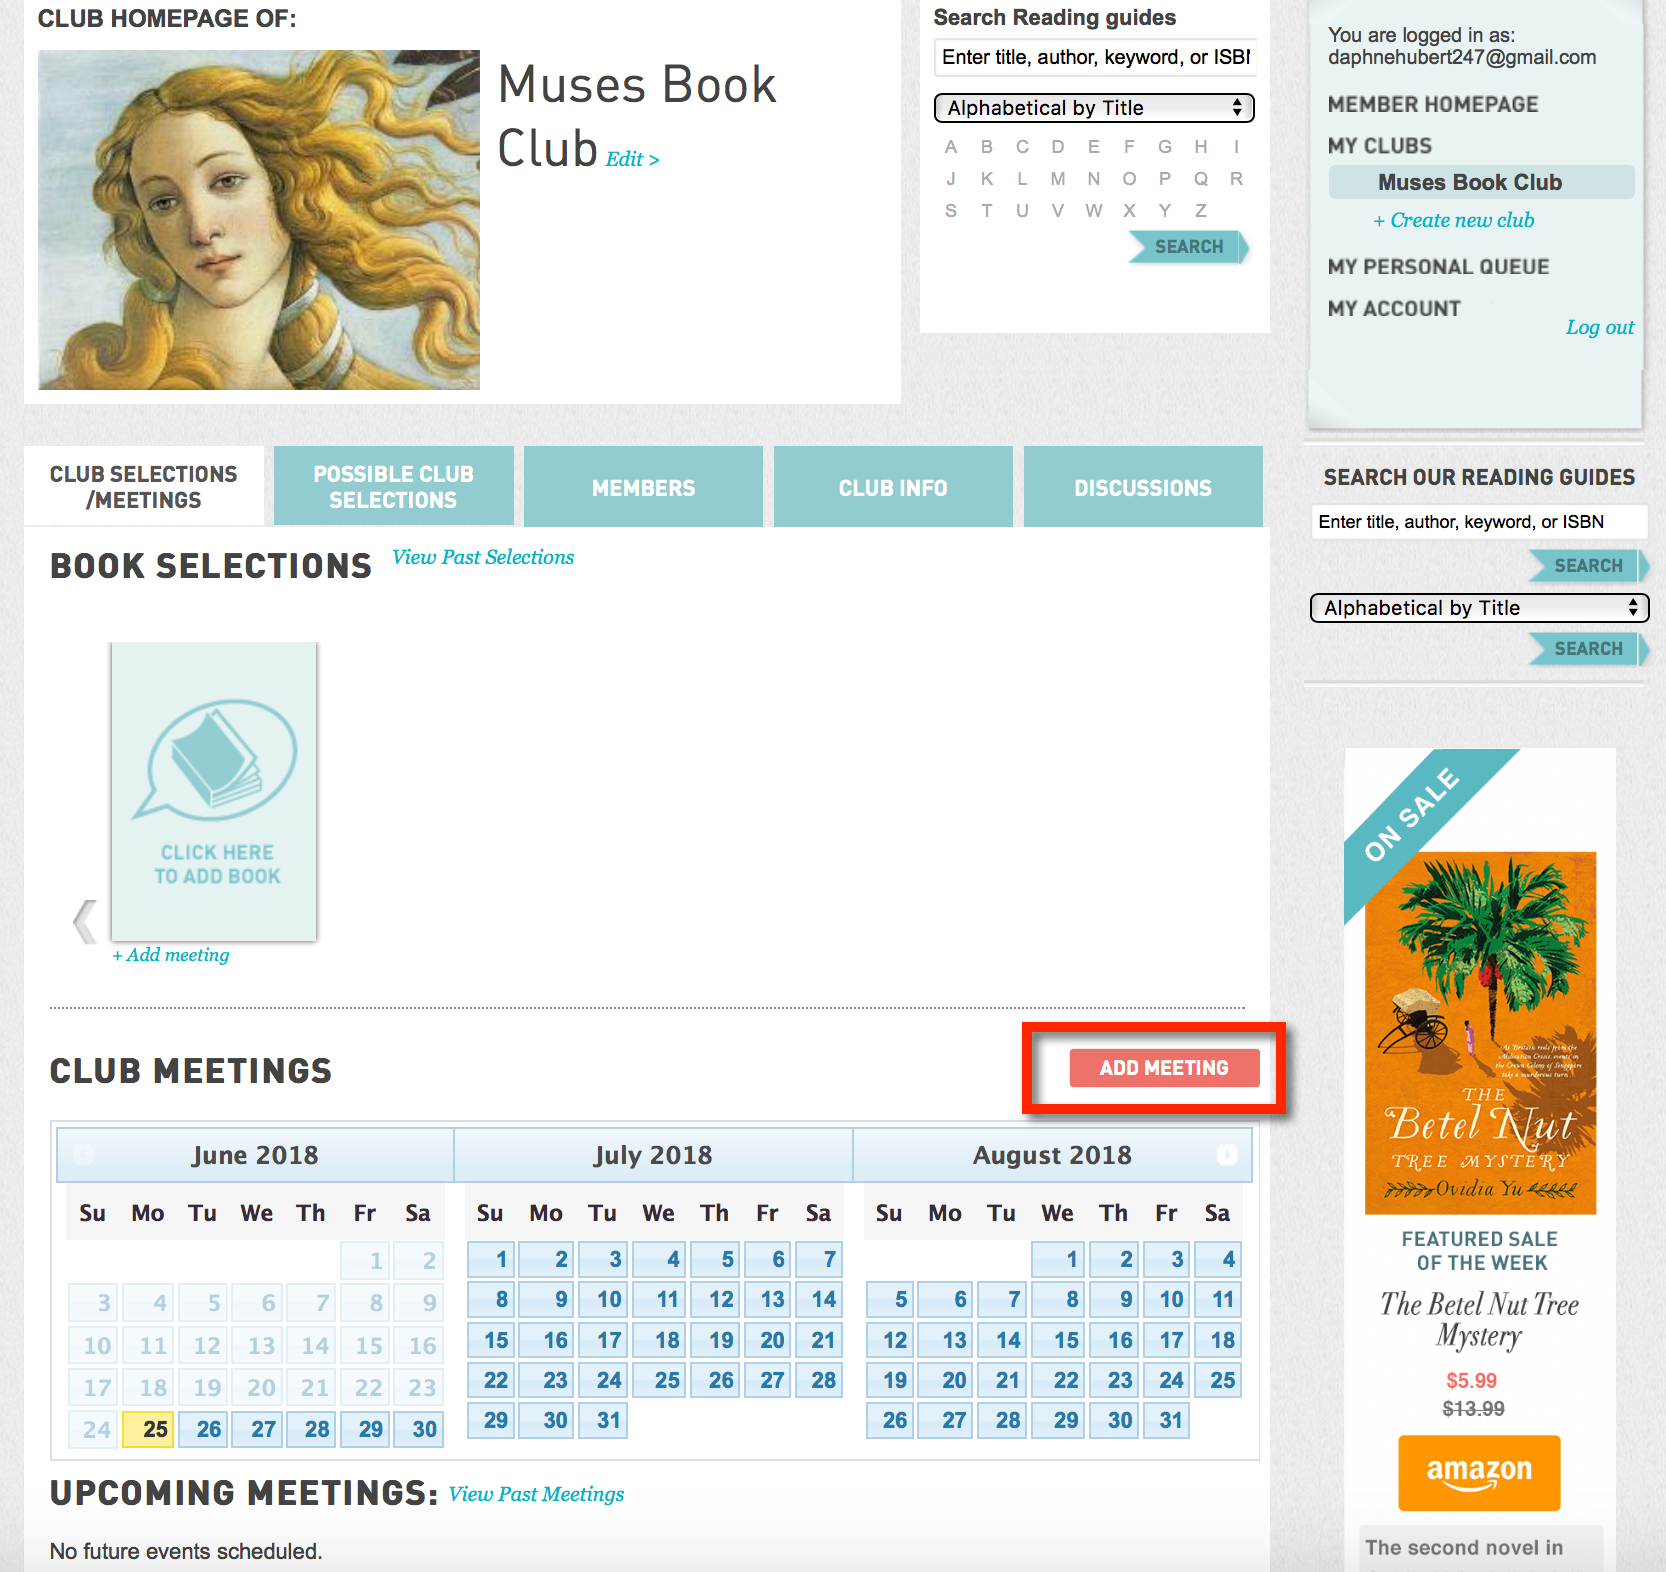Click the Create new club link
The width and height of the screenshot is (1666, 1572).
(x=1453, y=220)
